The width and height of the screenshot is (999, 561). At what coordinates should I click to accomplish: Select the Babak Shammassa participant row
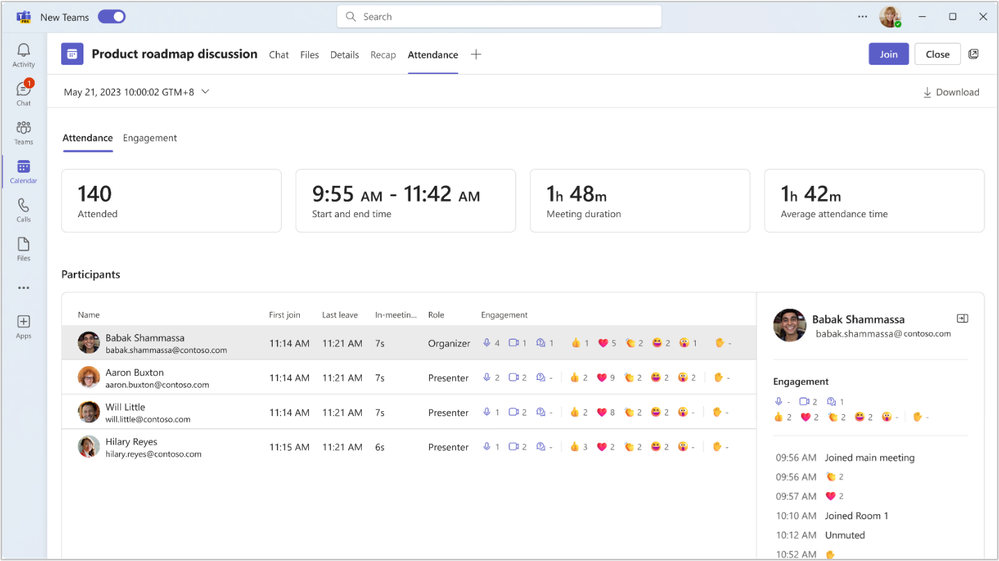point(409,343)
